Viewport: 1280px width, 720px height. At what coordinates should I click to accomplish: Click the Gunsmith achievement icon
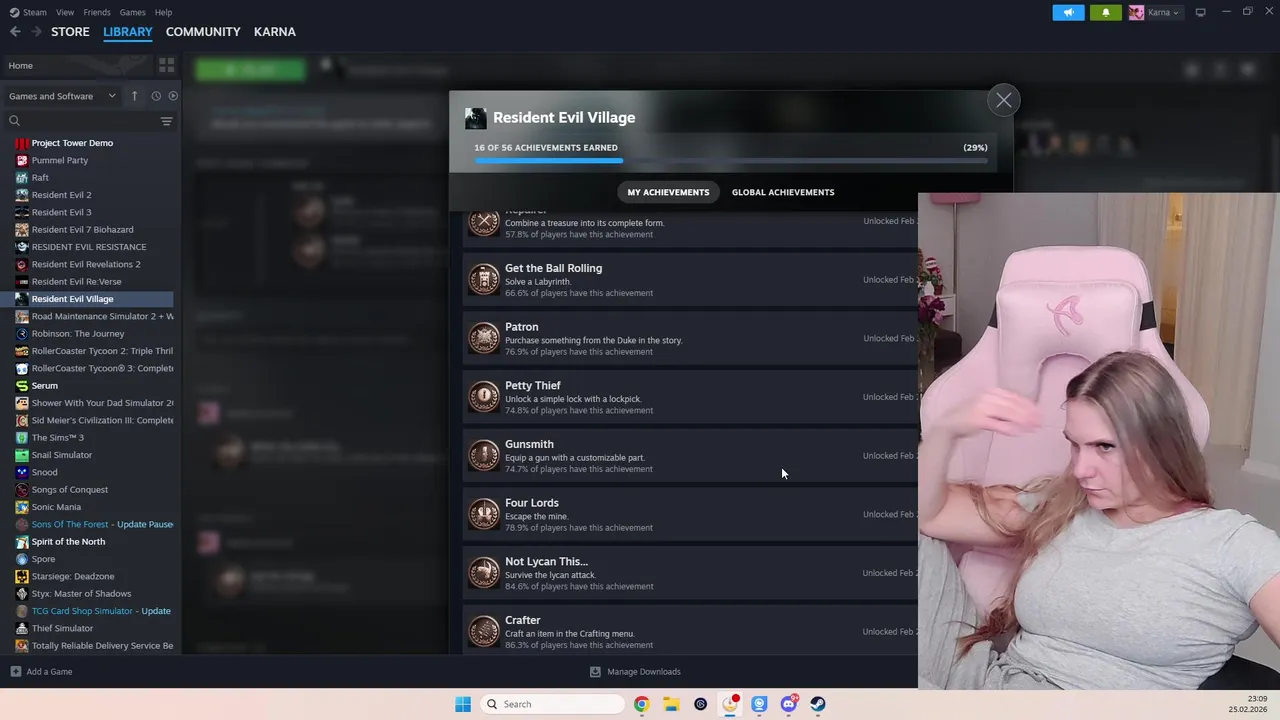[484, 456]
